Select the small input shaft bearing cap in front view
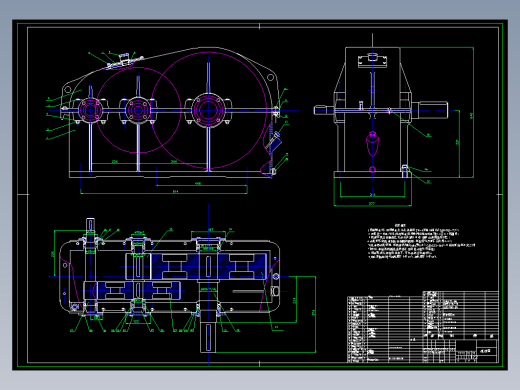The width and height of the screenshot is (520, 390). [x=90, y=110]
